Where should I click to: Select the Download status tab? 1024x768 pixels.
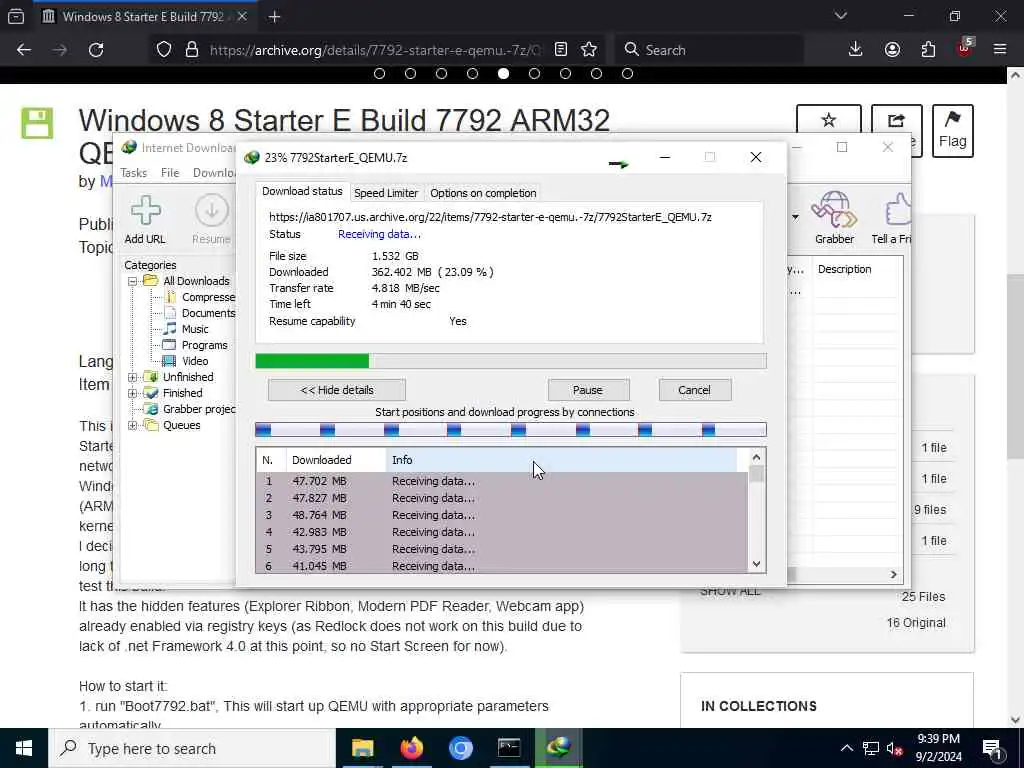tap(302, 191)
